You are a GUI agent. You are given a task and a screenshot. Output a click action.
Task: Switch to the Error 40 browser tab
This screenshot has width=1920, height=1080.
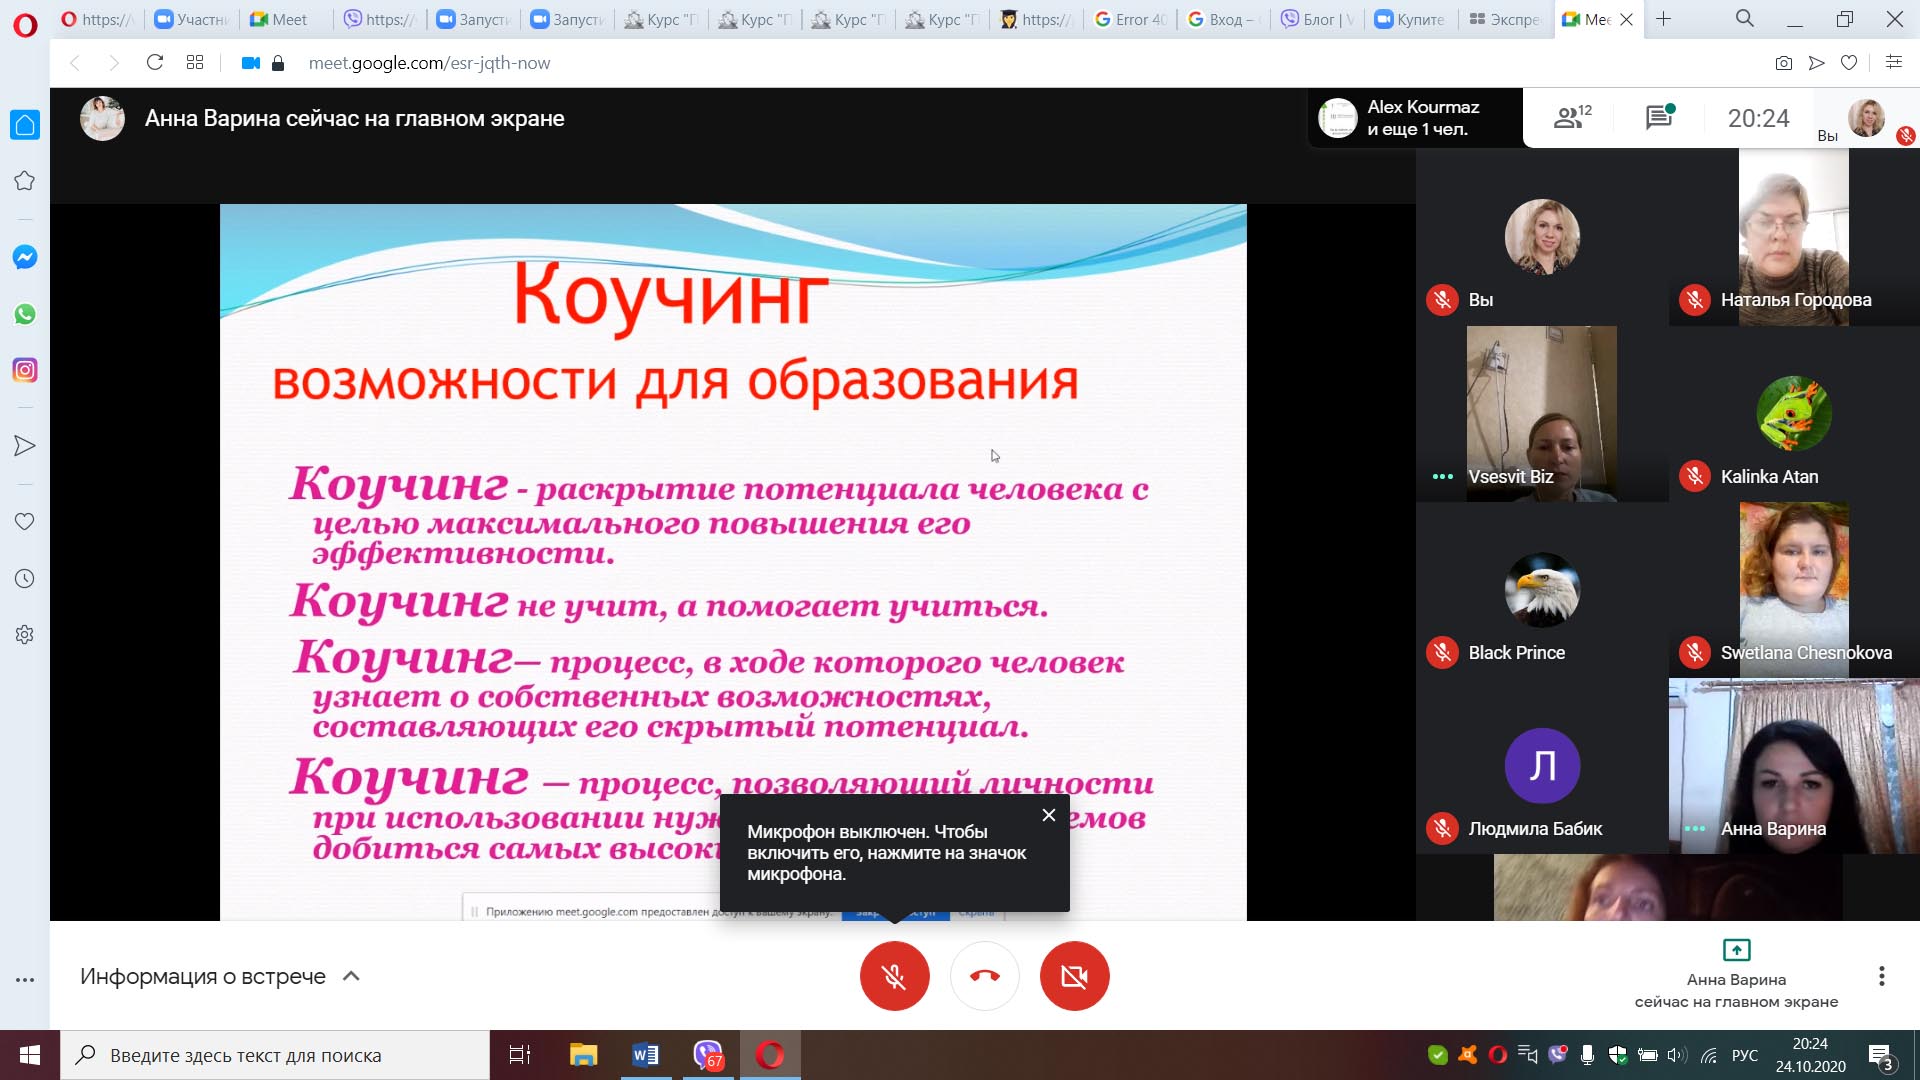1130,19
